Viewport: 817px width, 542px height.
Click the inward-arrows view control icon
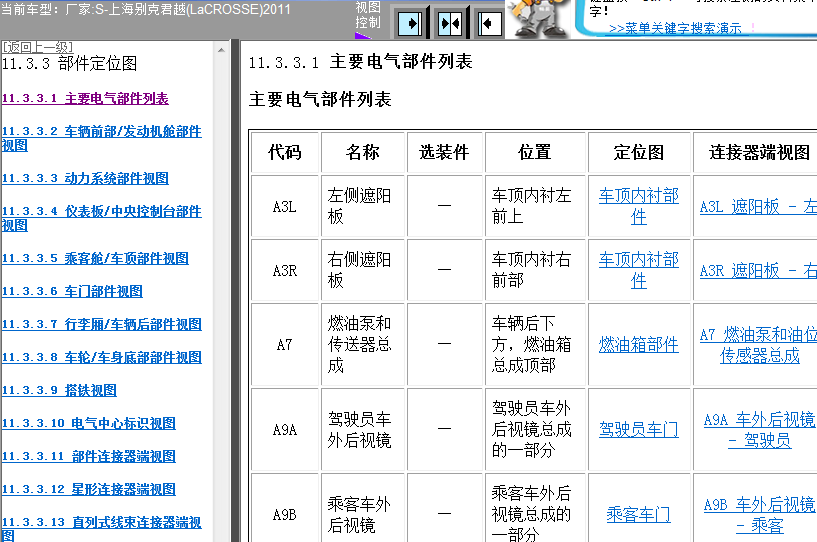point(450,23)
